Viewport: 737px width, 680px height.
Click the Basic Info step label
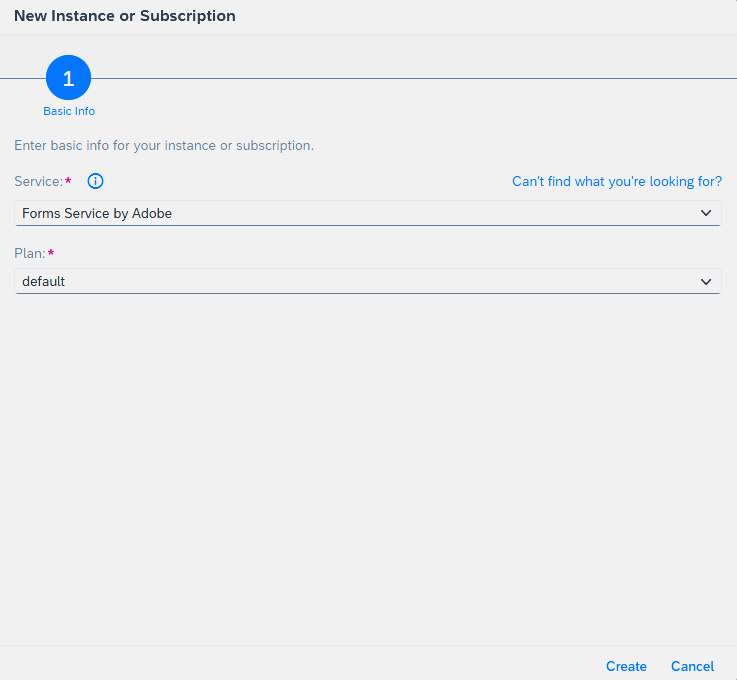pos(69,111)
